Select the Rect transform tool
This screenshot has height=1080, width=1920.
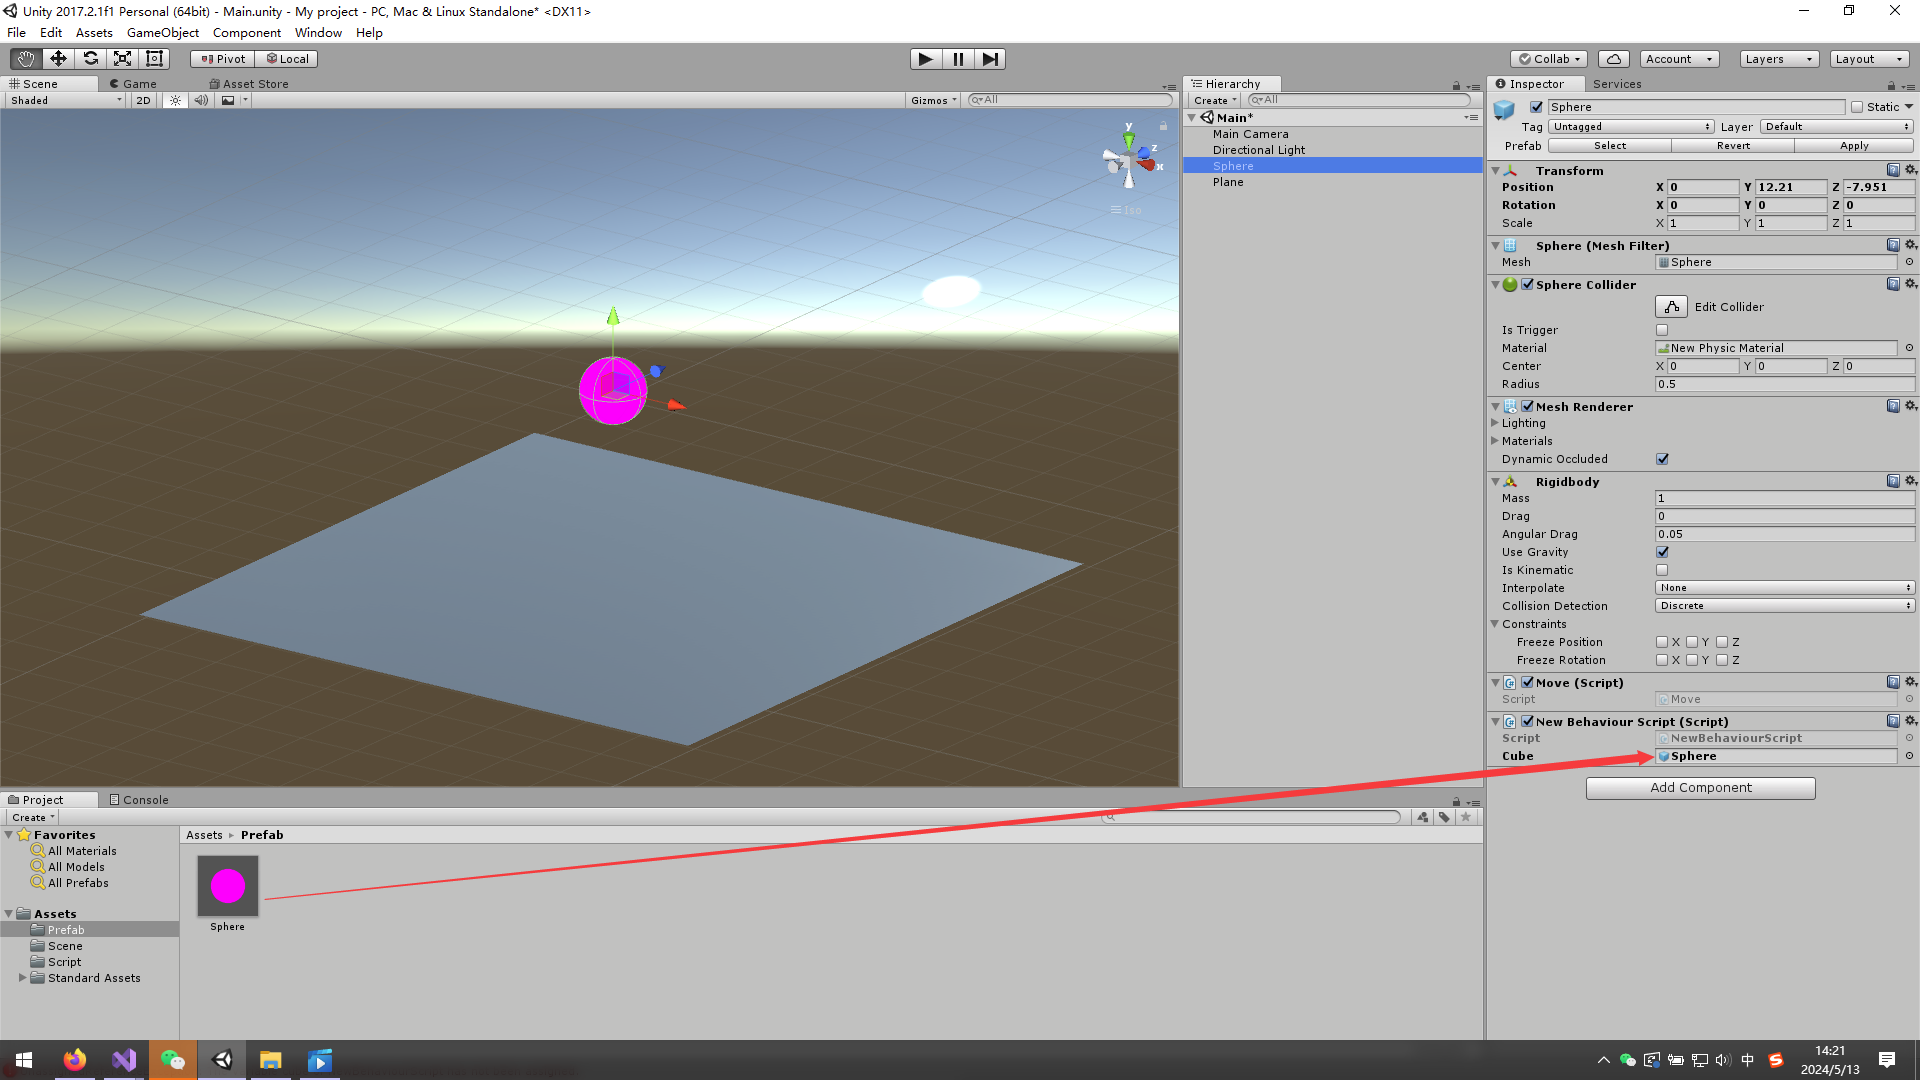coord(153,58)
